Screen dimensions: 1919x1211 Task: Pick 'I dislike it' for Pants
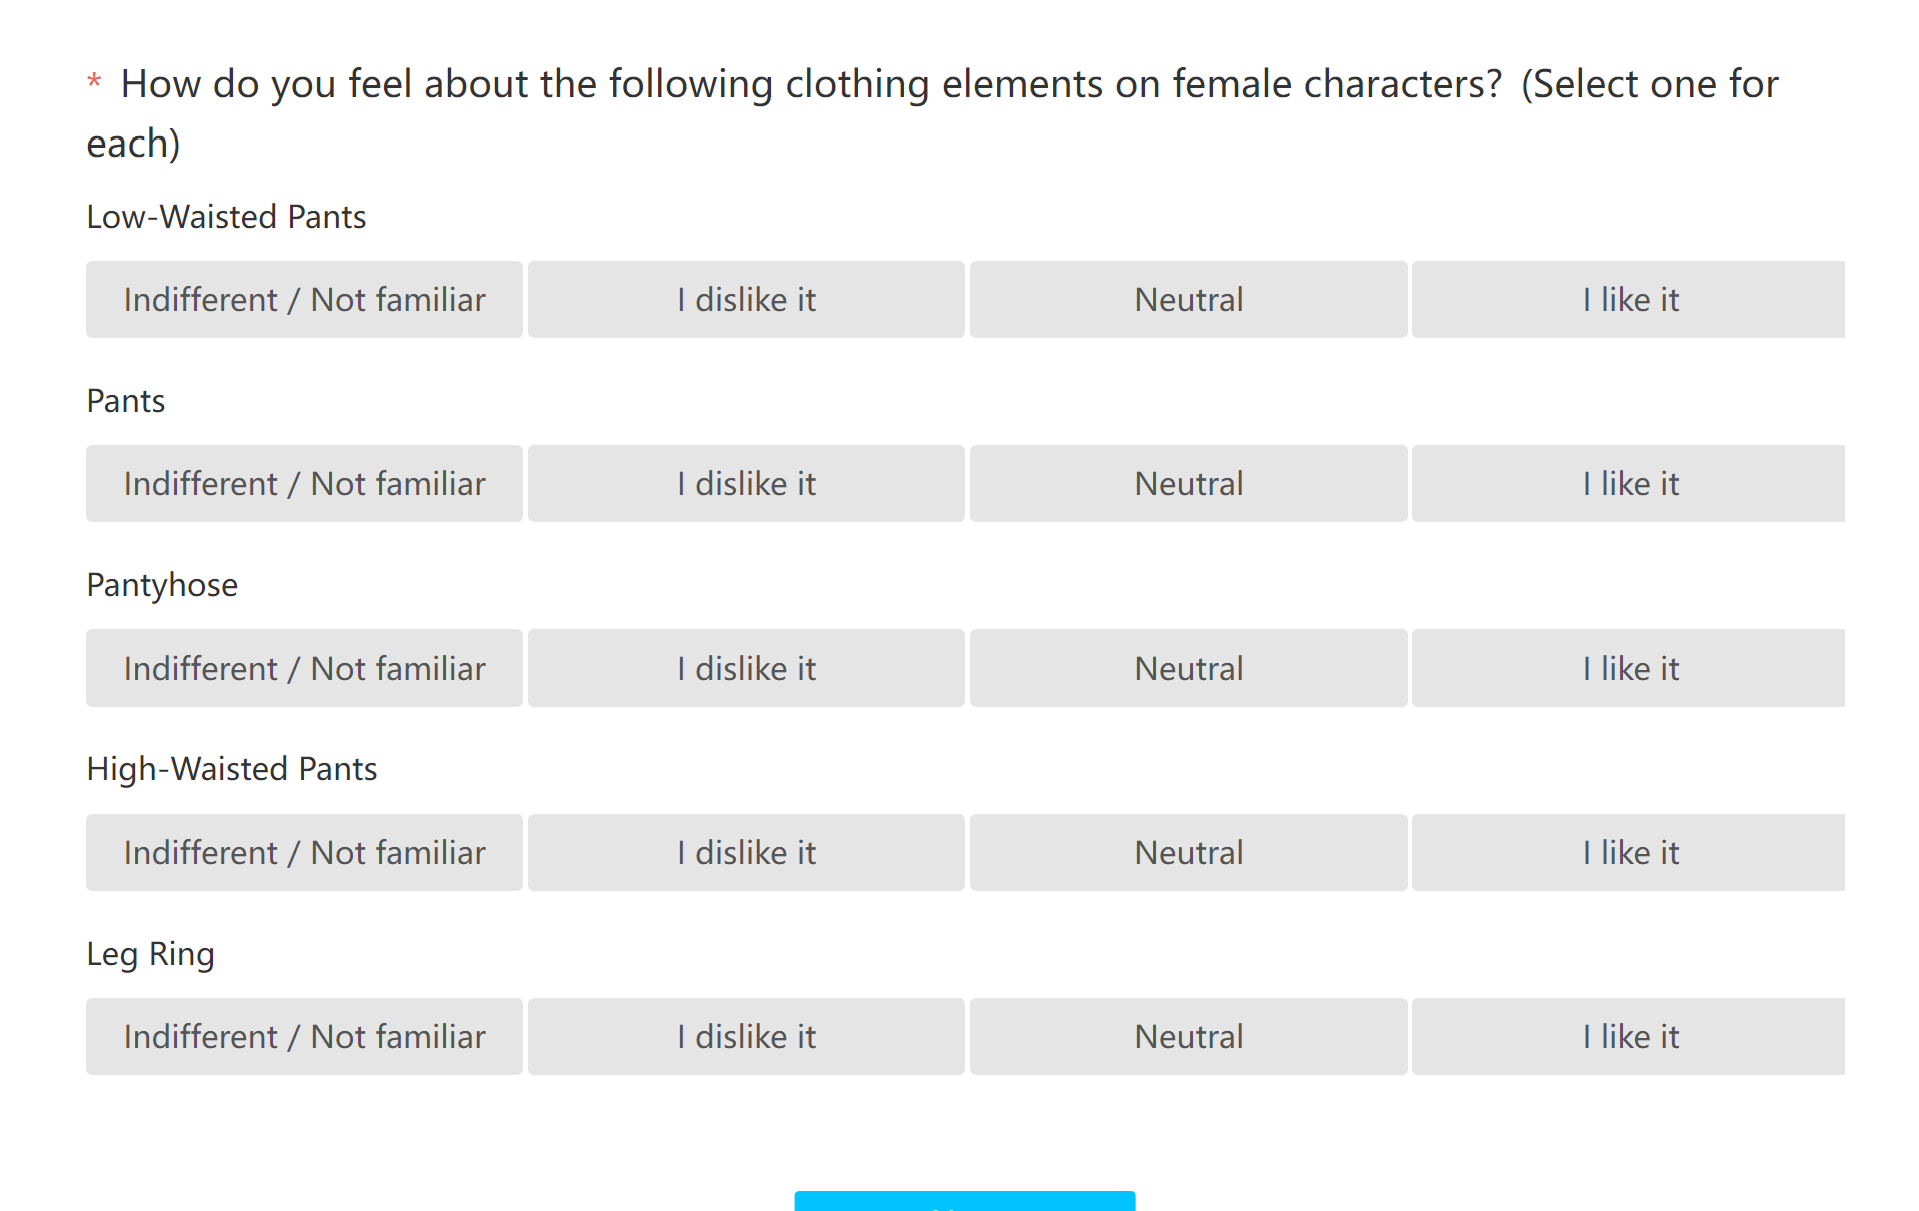click(x=746, y=484)
